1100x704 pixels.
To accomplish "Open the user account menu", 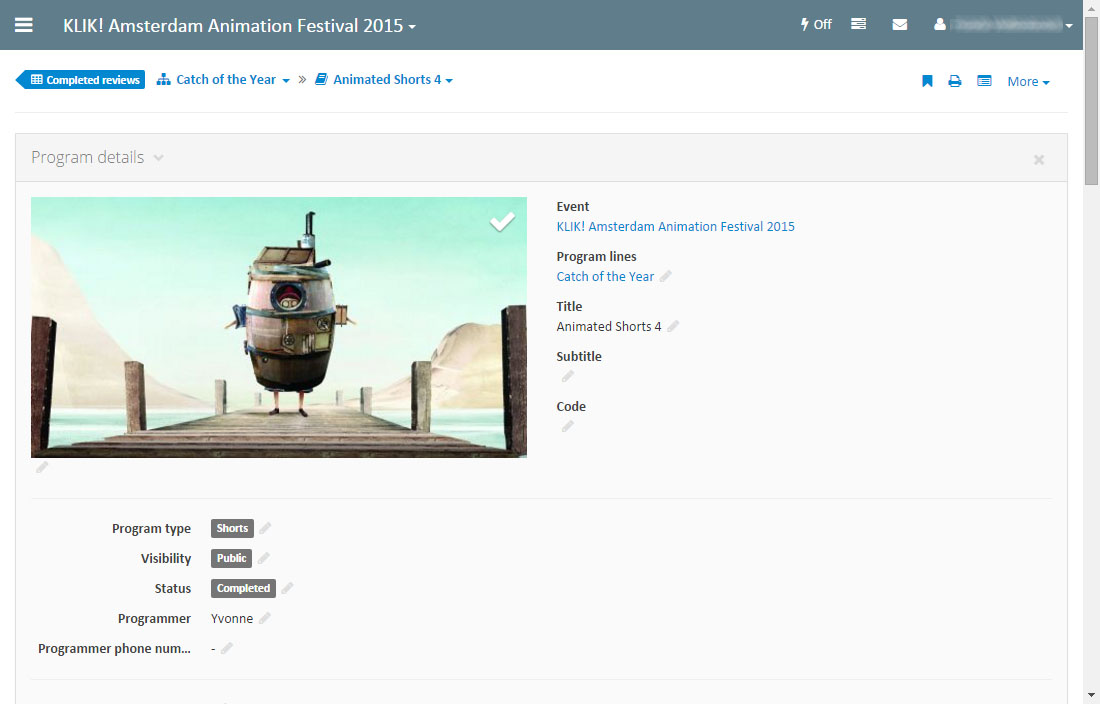I will coord(1003,25).
